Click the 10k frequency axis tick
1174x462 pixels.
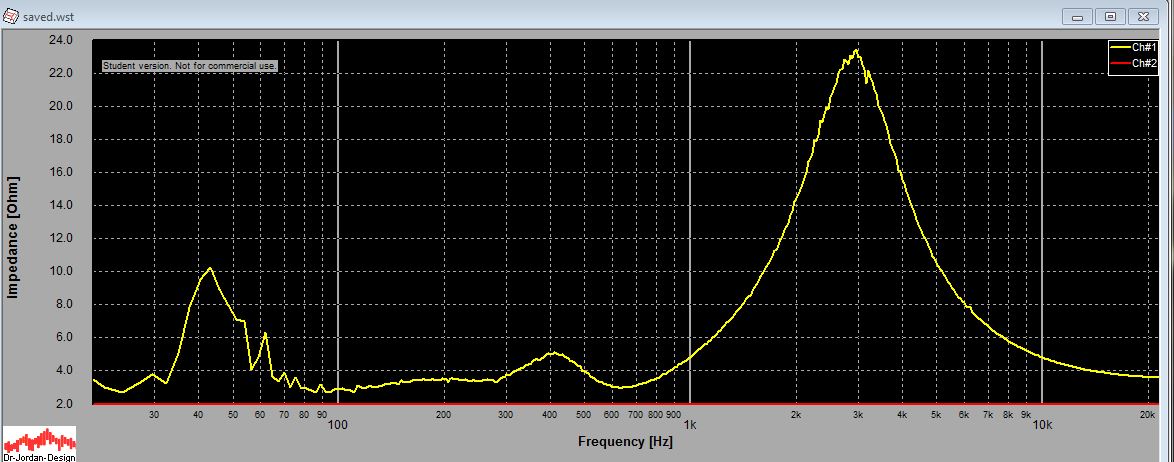pos(1041,423)
